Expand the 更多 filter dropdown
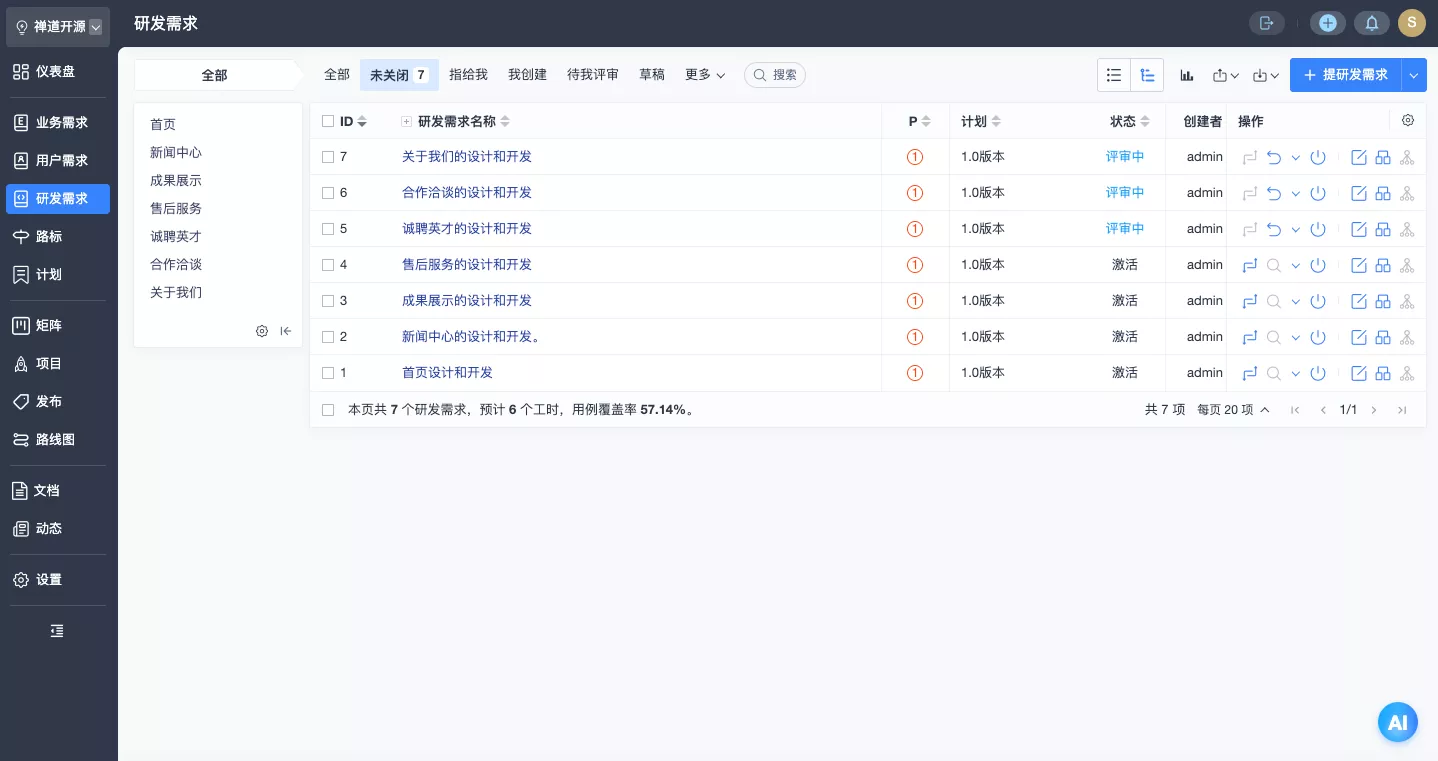1438x761 pixels. (704, 75)
